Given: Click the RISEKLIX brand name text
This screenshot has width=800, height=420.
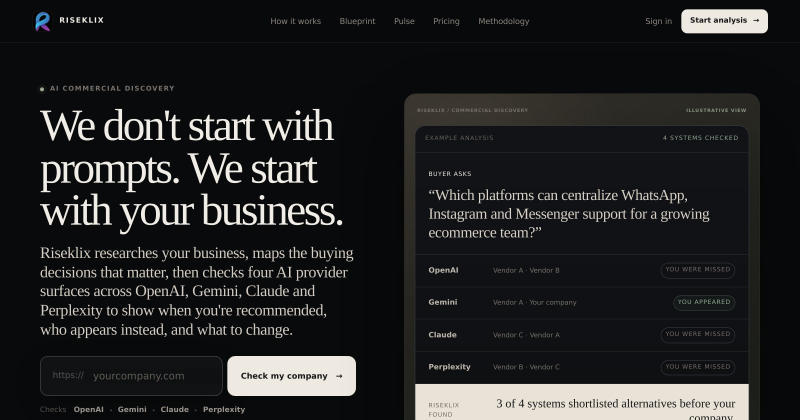Looking at the screenshot, I should click(82, 20).
